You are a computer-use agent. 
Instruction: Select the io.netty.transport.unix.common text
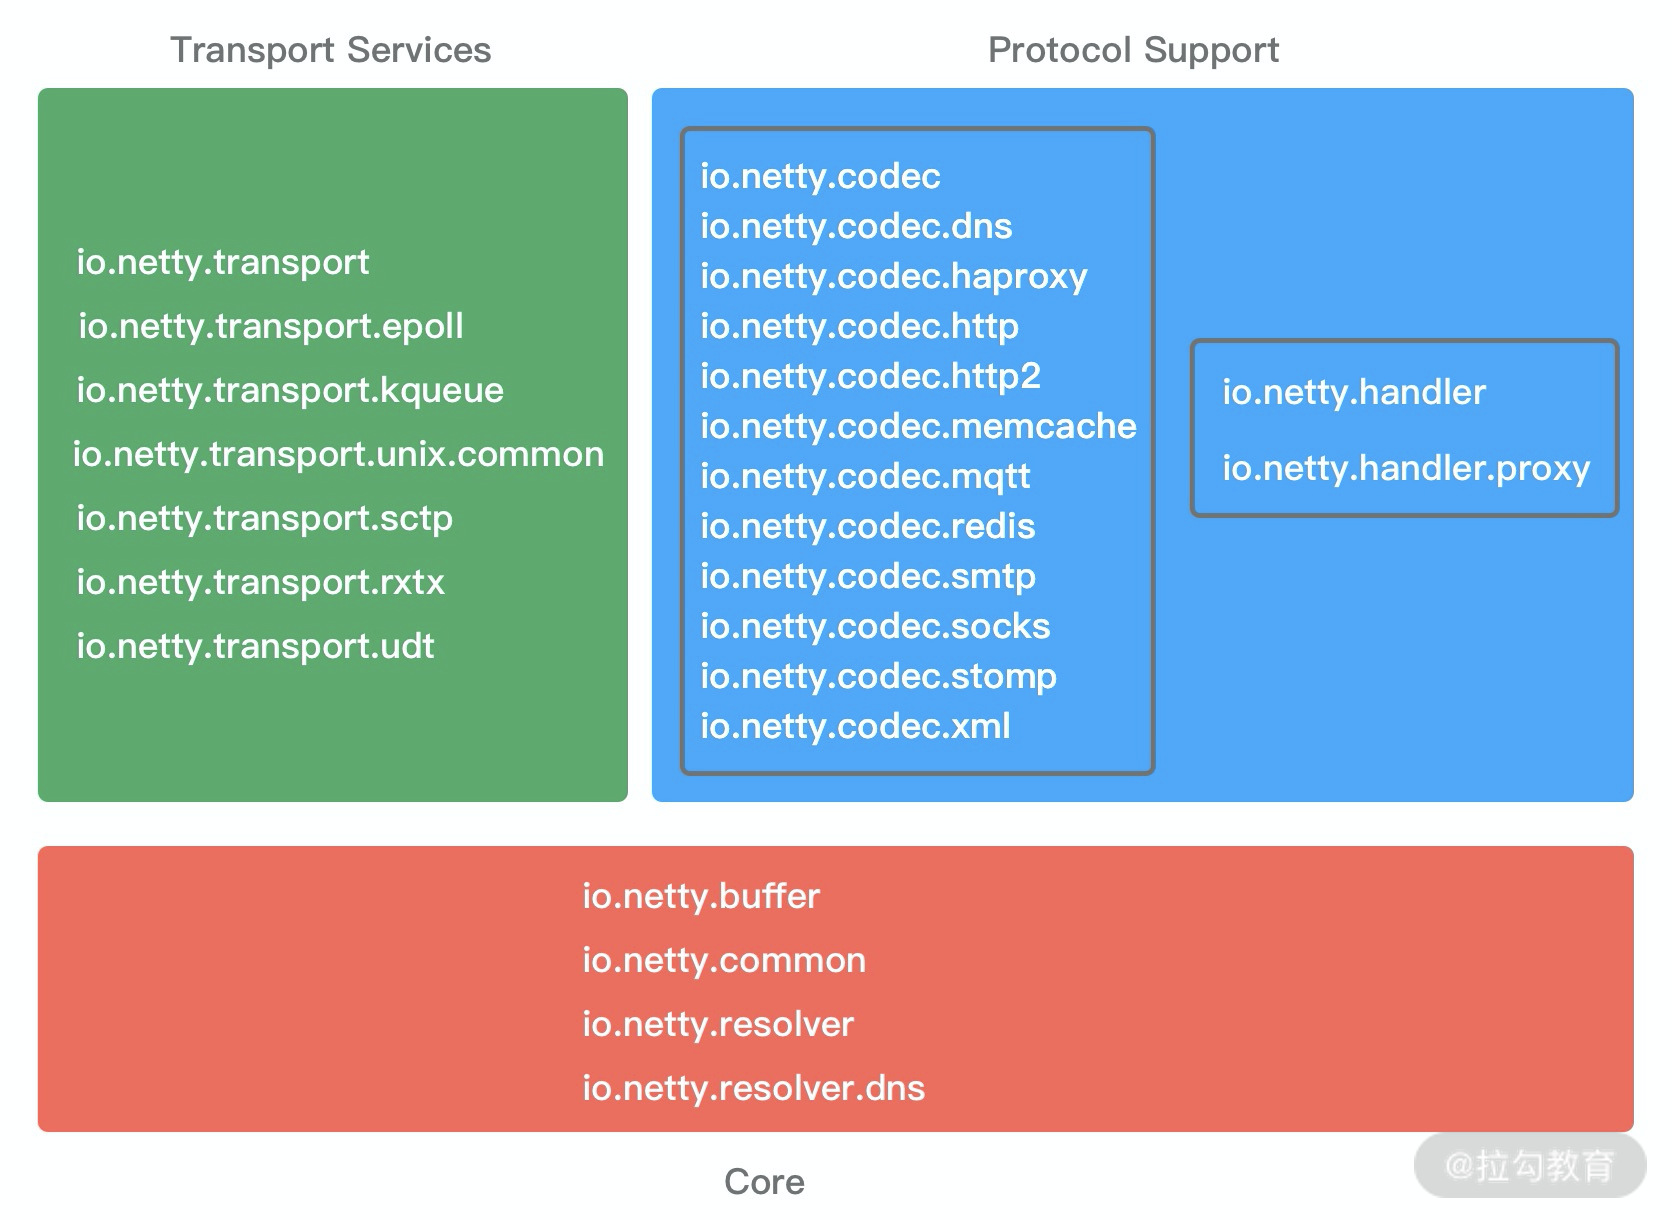click(x=338, y=454)
